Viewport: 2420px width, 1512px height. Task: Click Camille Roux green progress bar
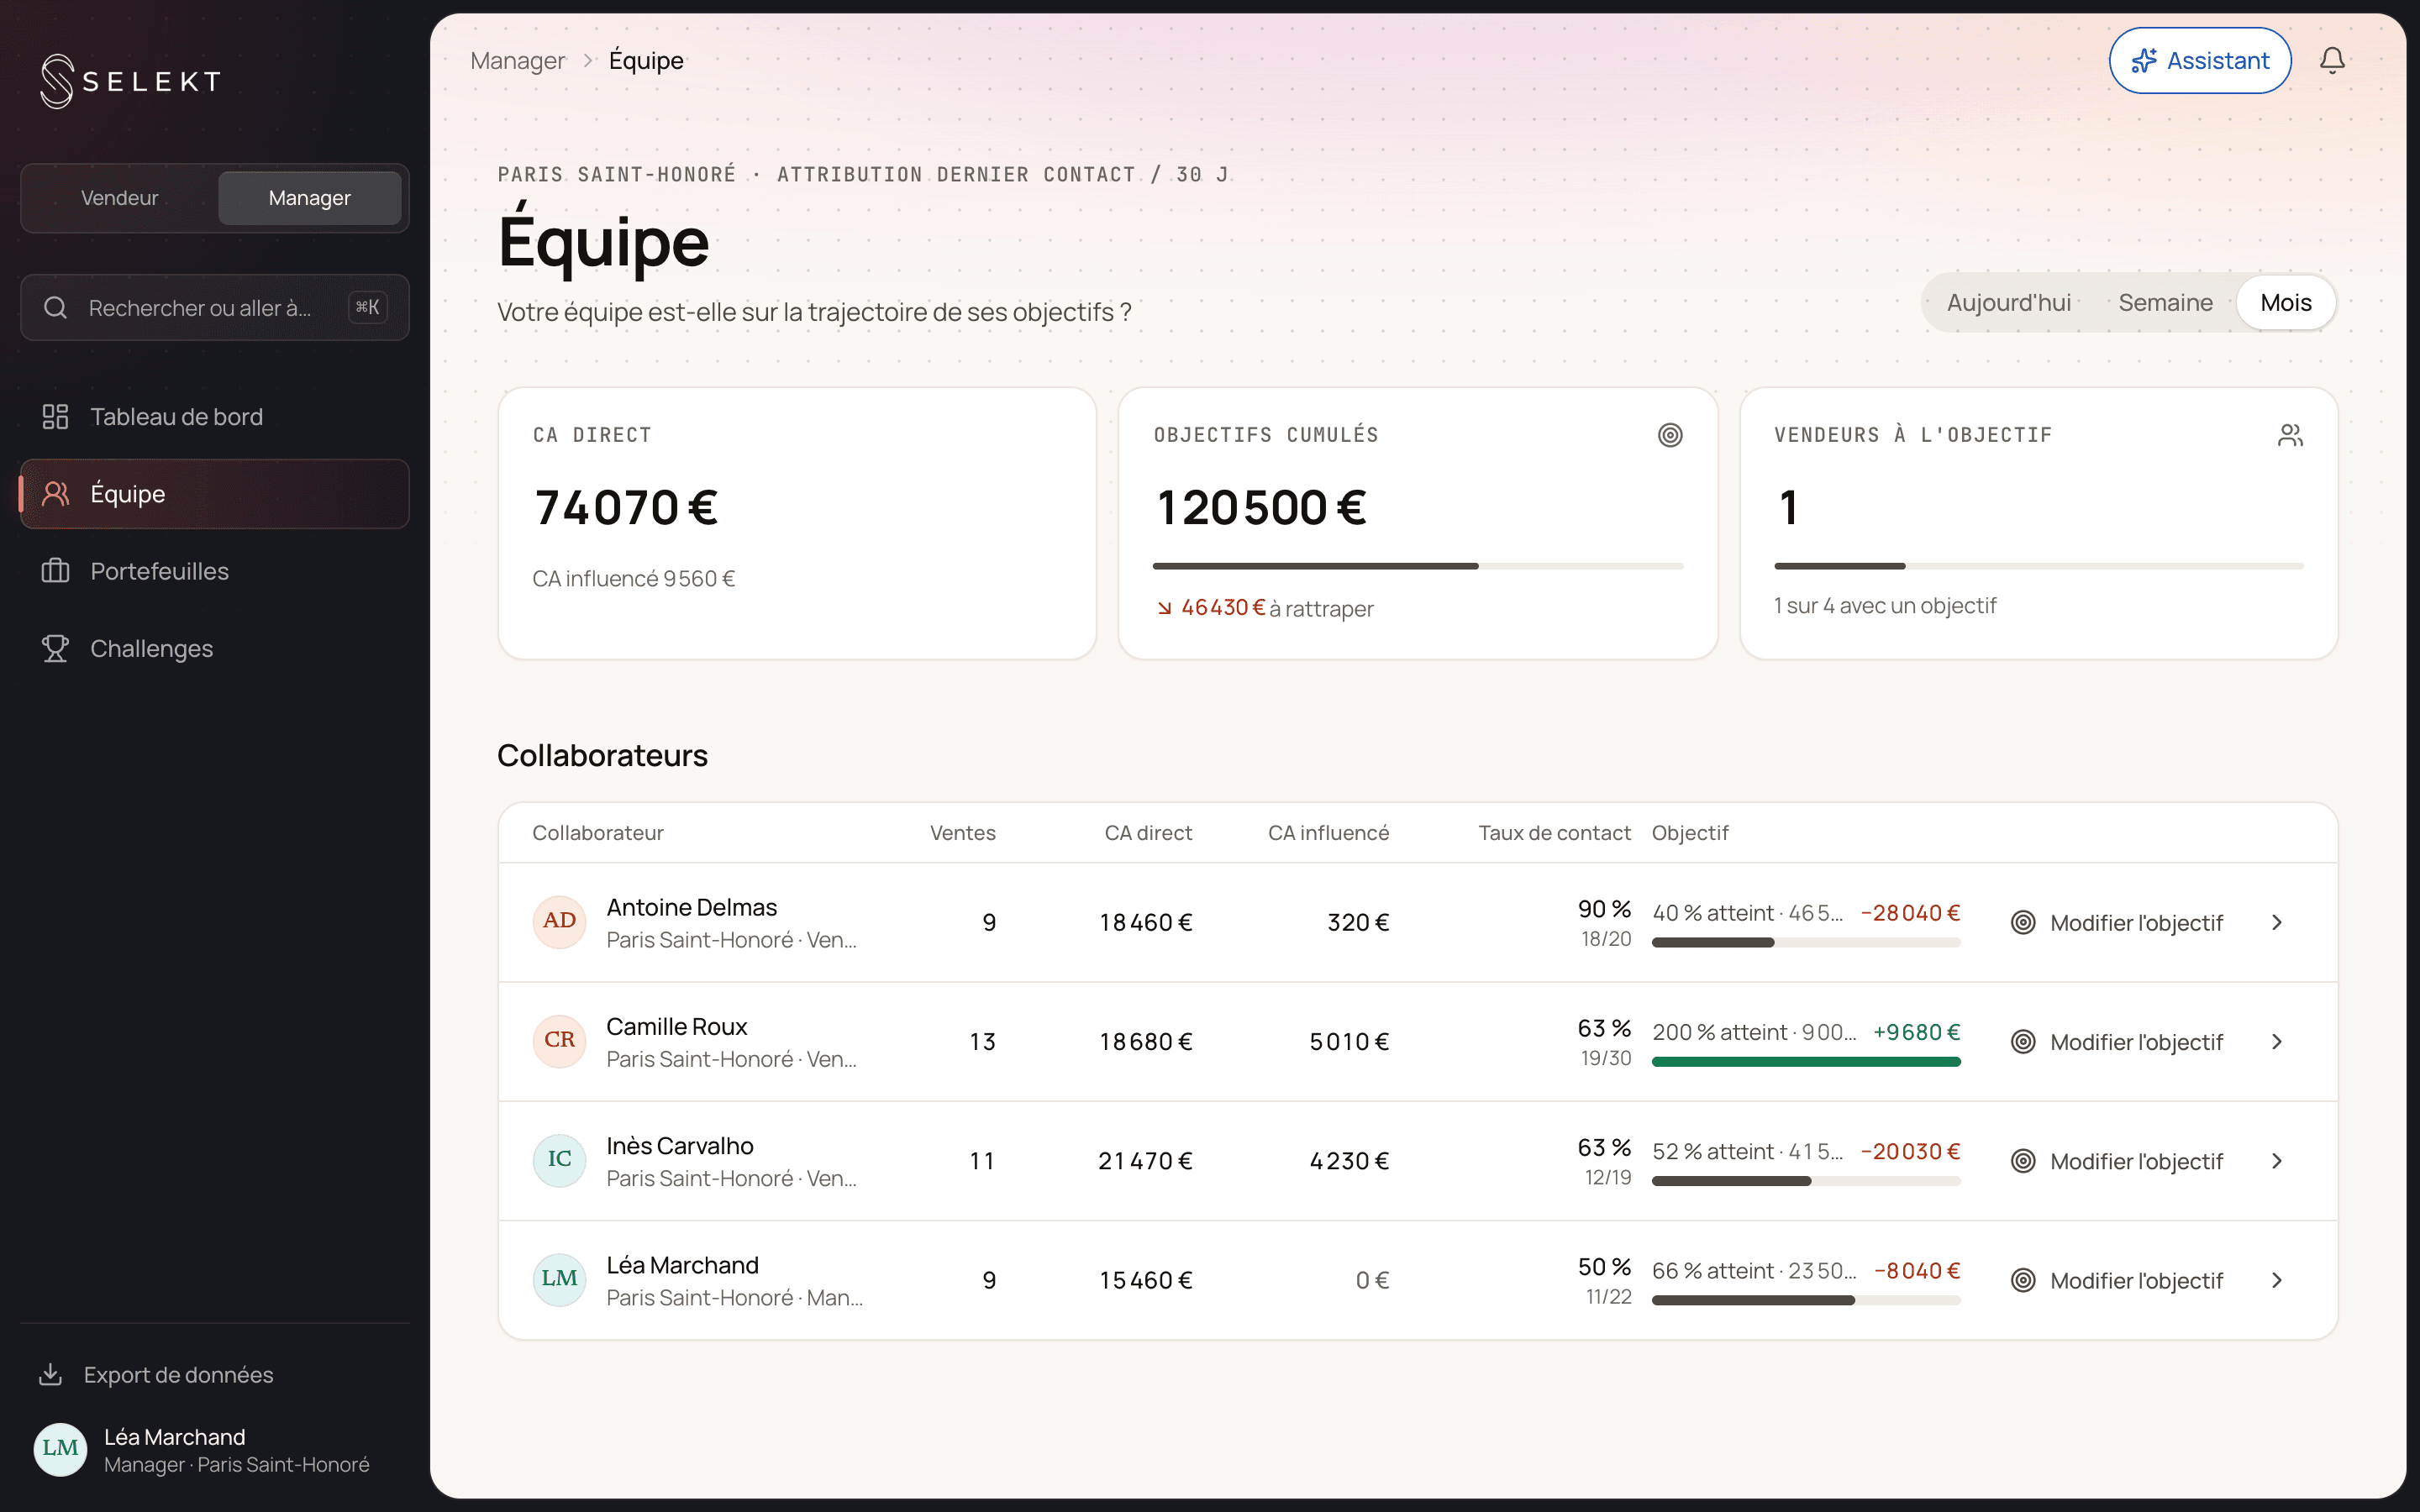[1806, 1062]
